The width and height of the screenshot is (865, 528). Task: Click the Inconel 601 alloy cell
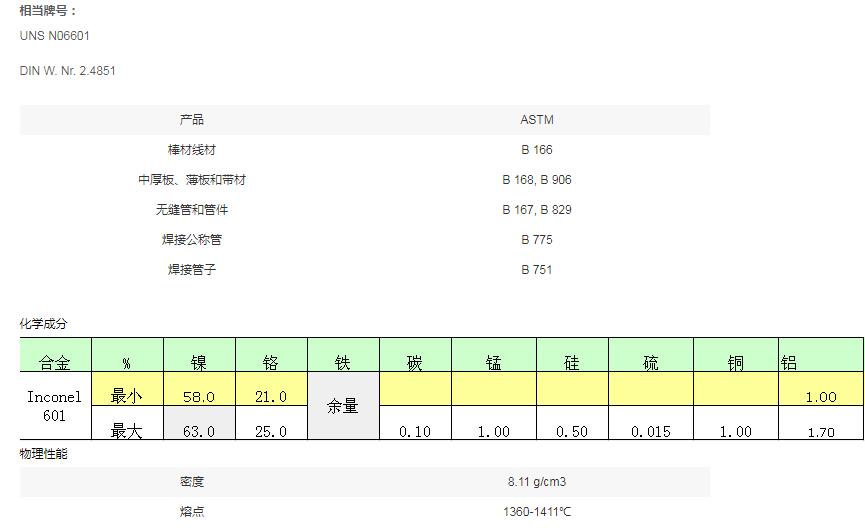(x=55, y=406)
